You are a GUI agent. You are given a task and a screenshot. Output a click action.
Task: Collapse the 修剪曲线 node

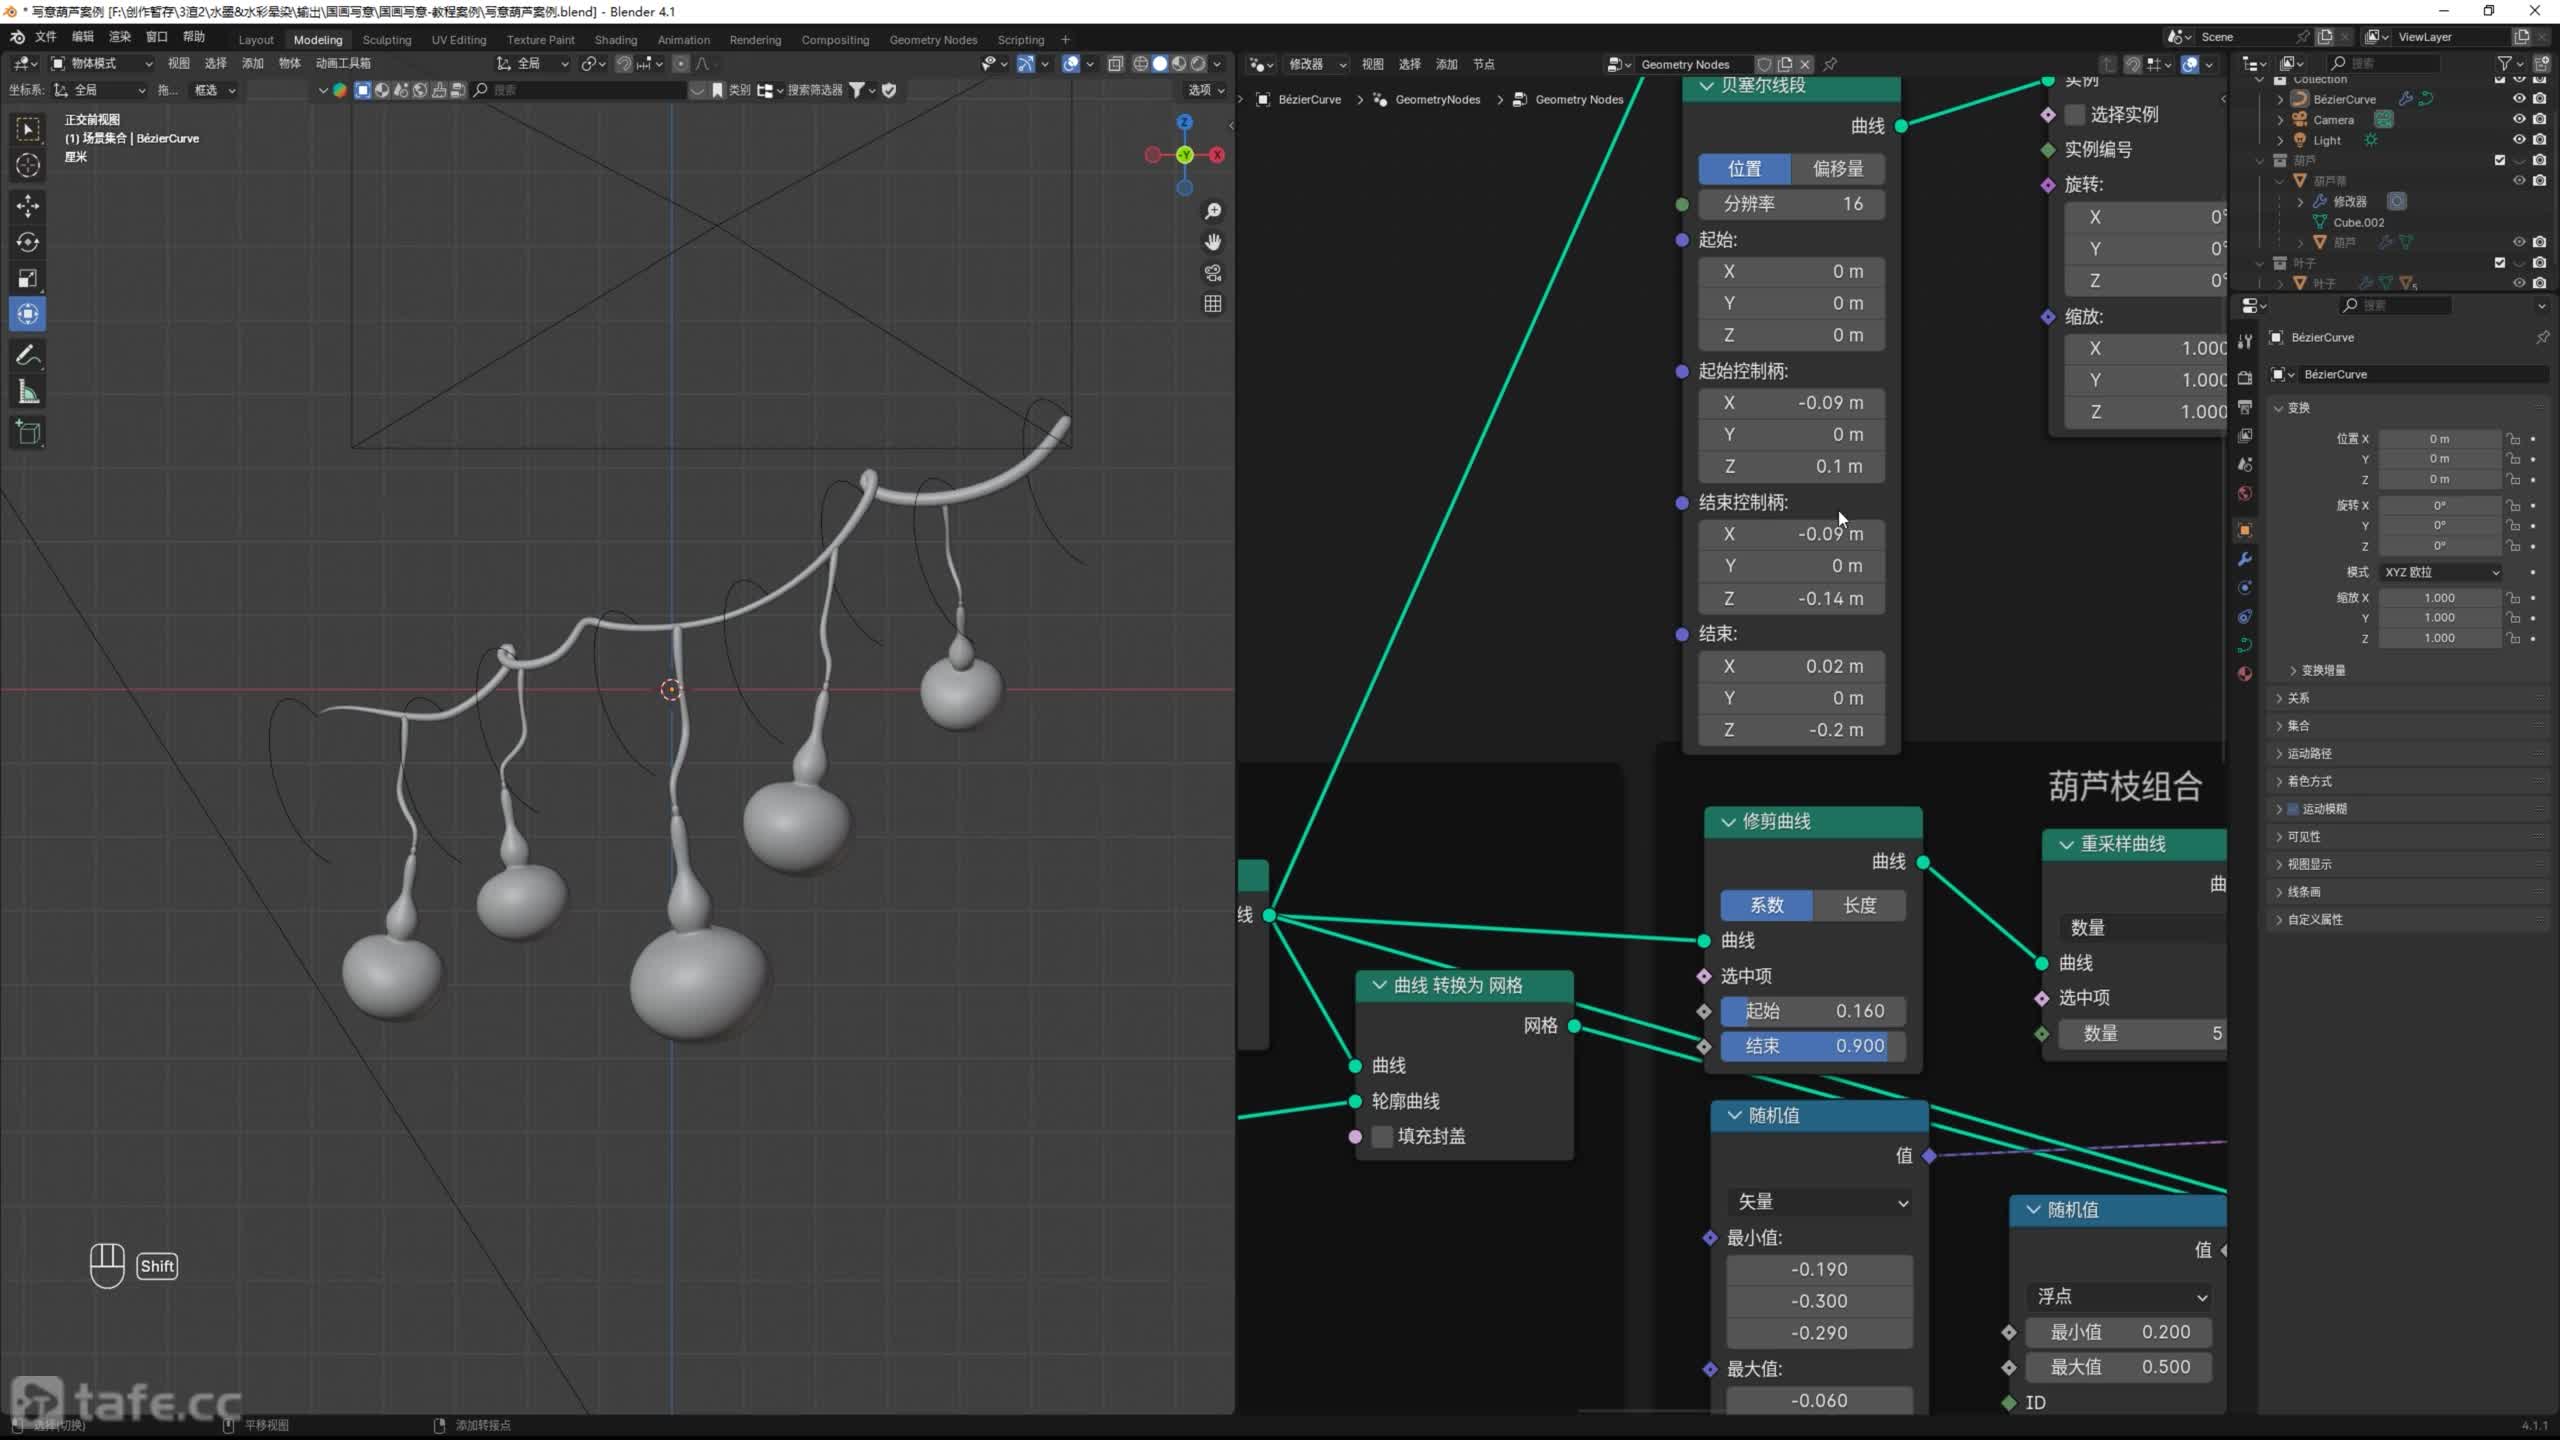tap(1728, 822)
